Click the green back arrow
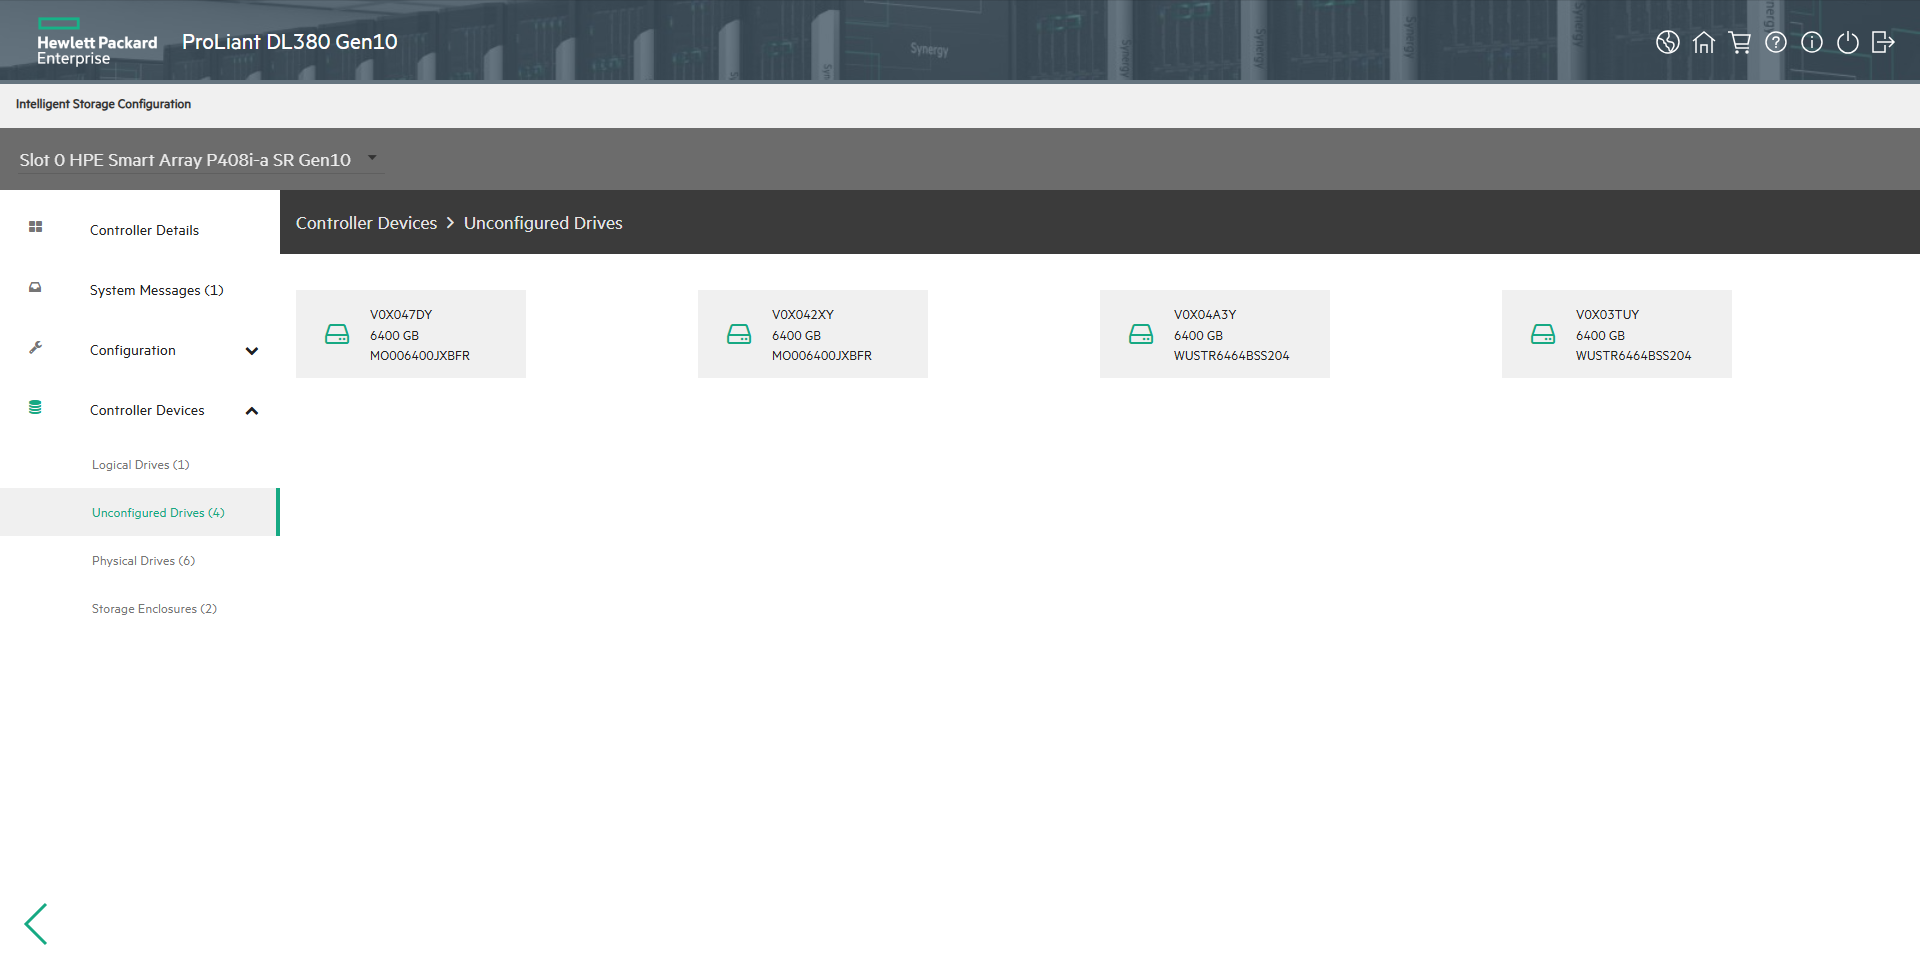 (37, 923)
